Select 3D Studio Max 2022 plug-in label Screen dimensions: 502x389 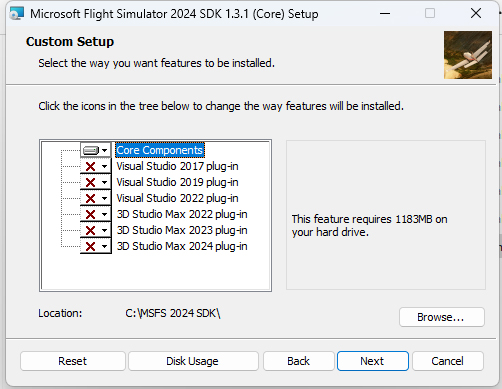[182, 214]
